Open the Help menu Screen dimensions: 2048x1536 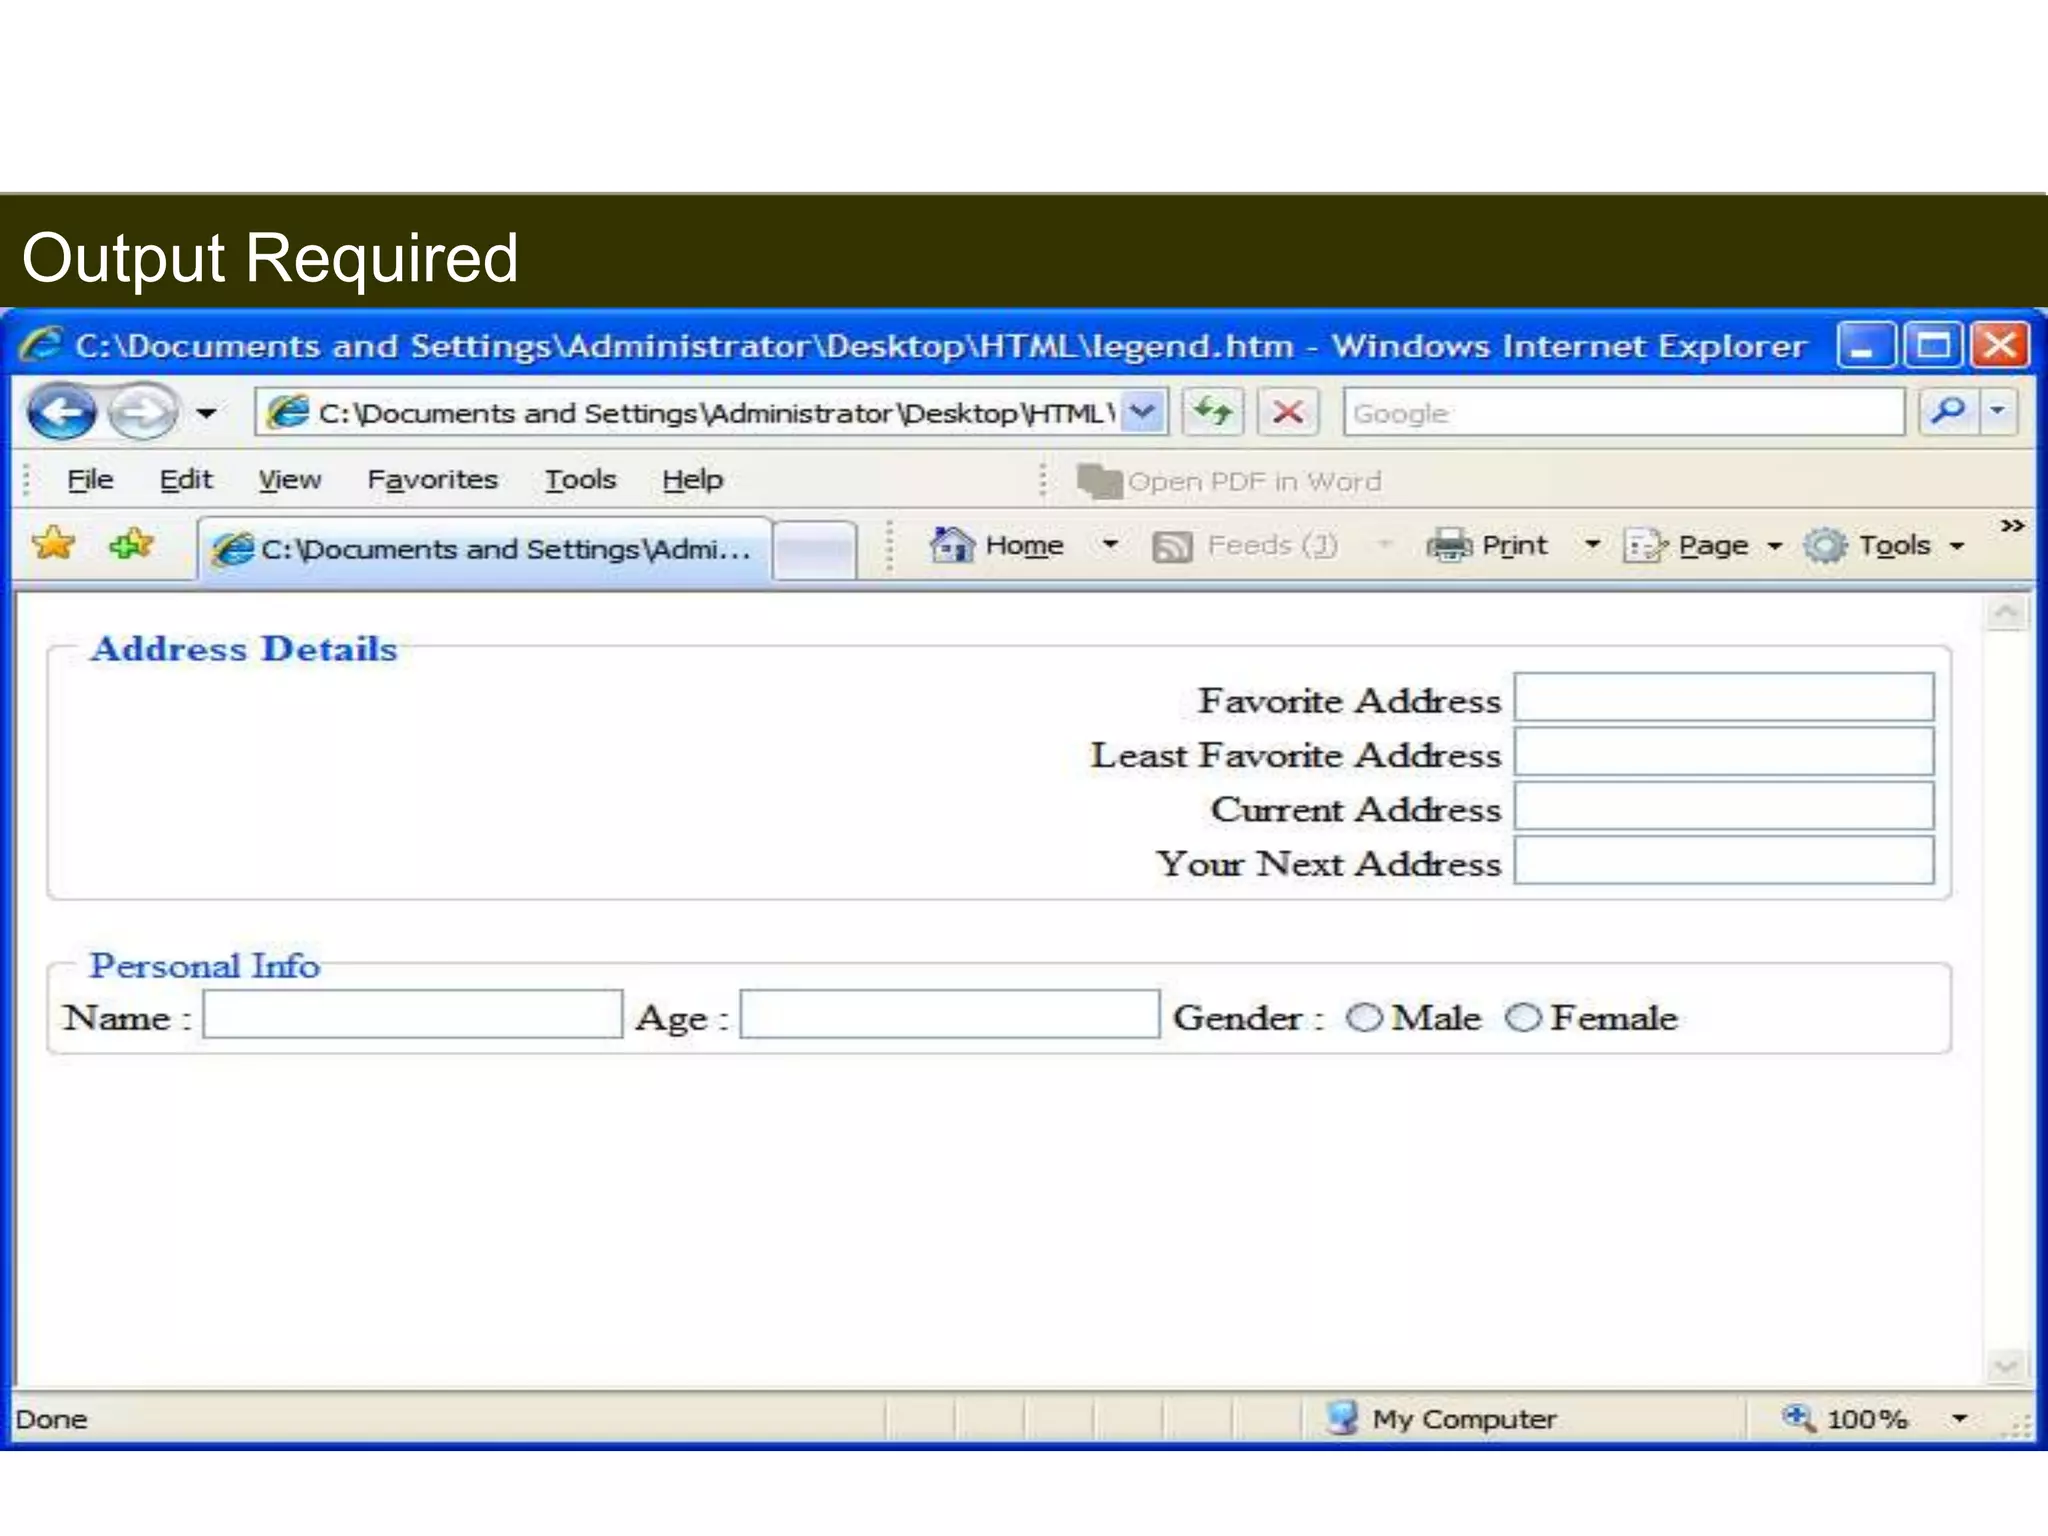[x=692, y=480]
